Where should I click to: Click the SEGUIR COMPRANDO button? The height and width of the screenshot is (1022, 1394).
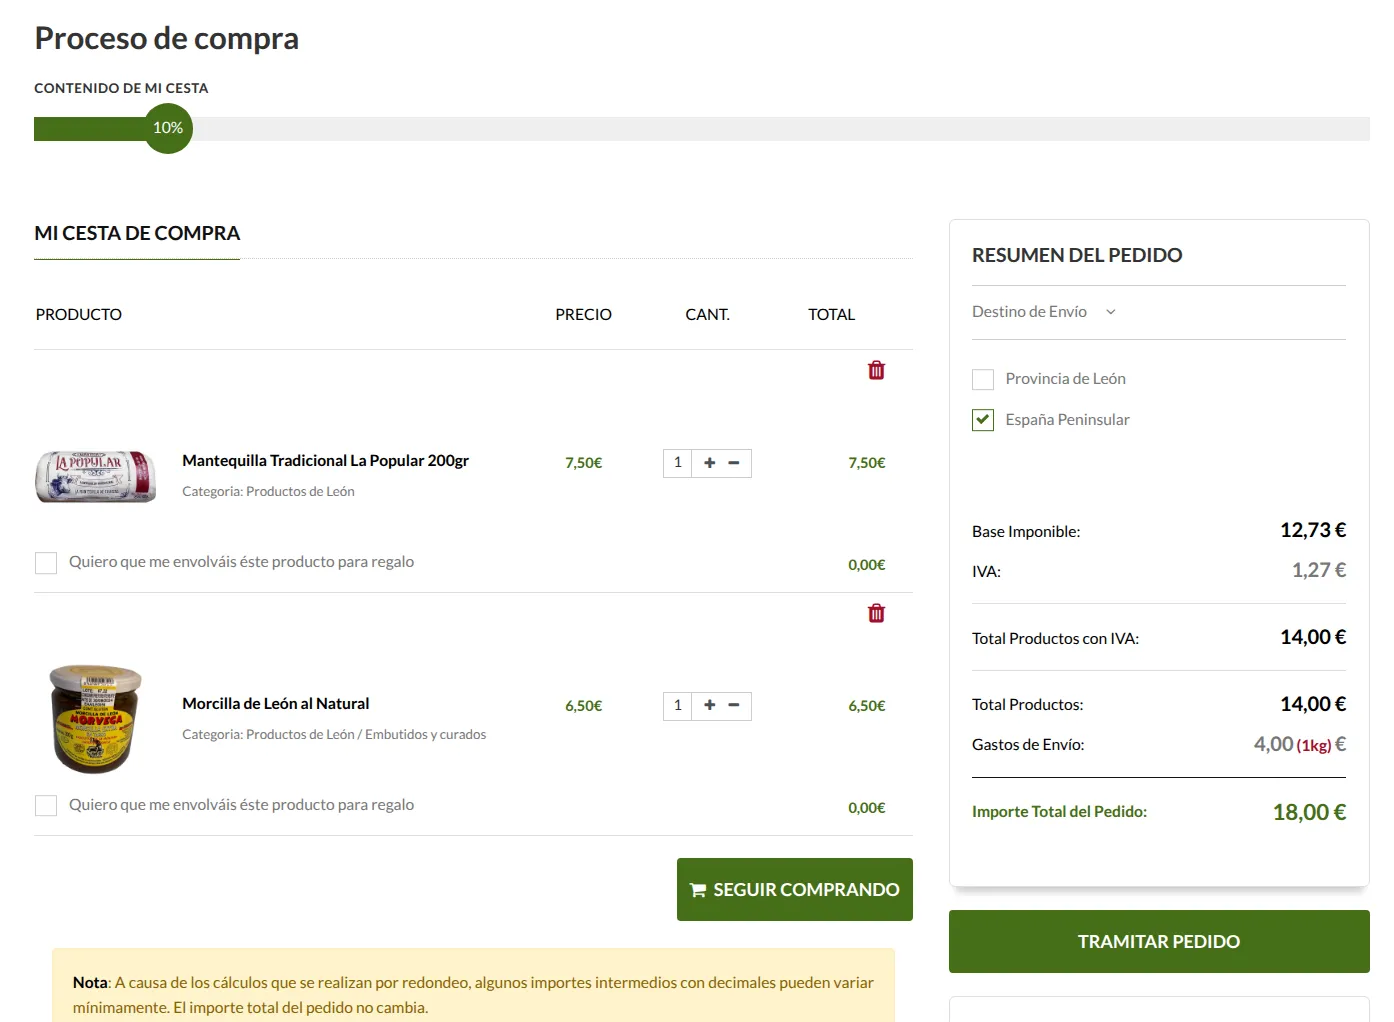coord(795,890)
